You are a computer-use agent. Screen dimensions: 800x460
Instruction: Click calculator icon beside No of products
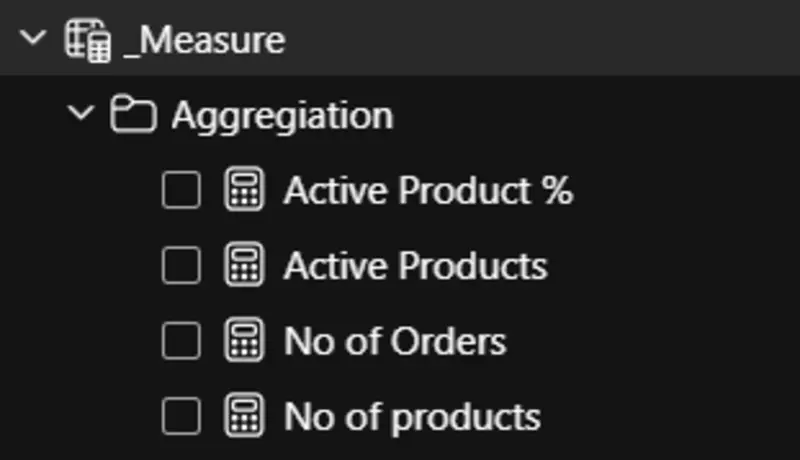point(244,416)
